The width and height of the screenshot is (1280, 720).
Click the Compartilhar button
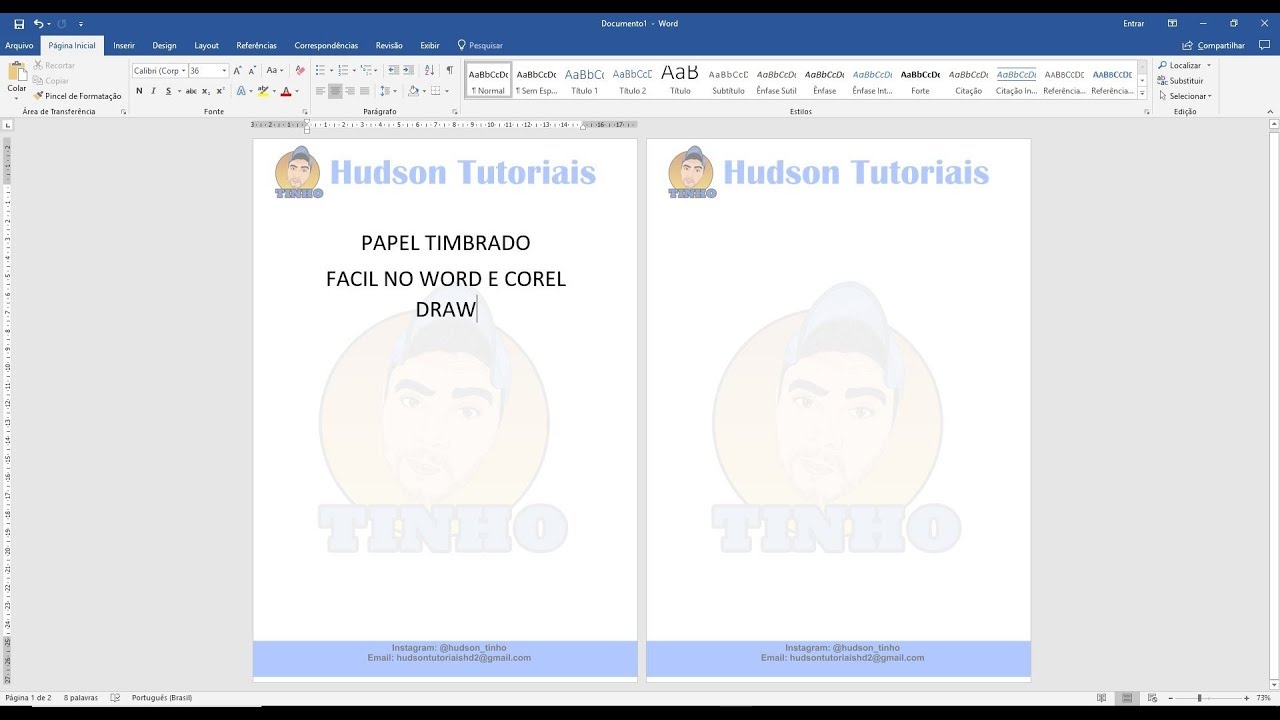1213,45
